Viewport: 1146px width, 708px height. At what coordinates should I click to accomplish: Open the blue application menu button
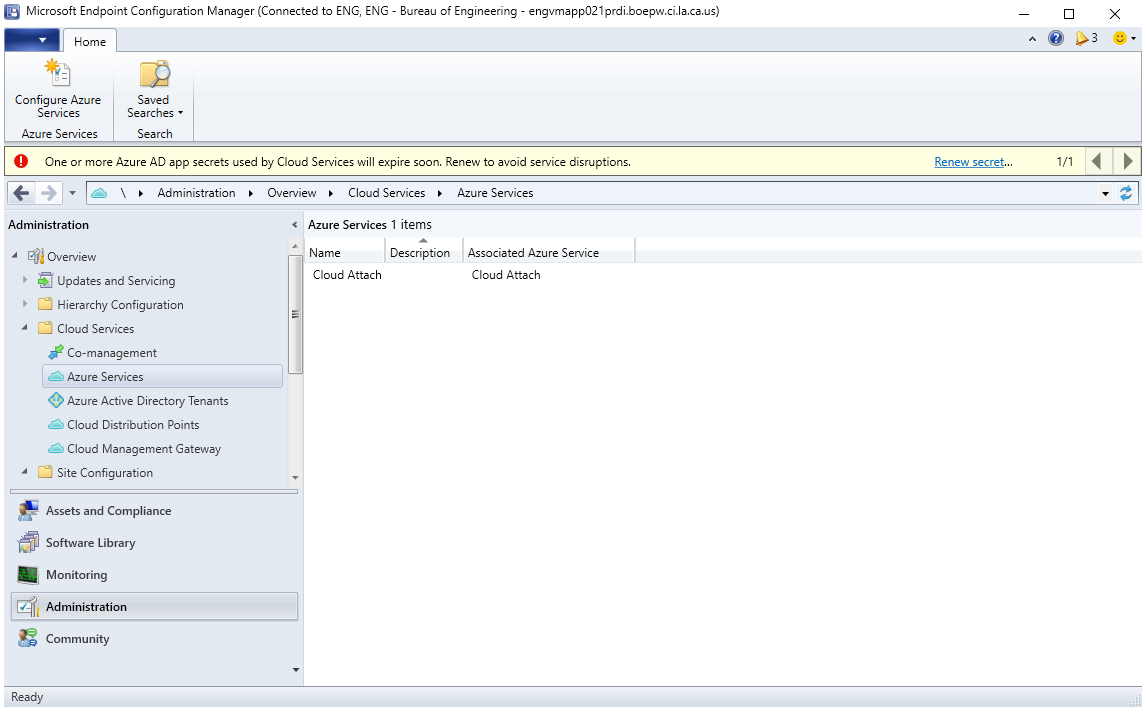tap(31, 40)
